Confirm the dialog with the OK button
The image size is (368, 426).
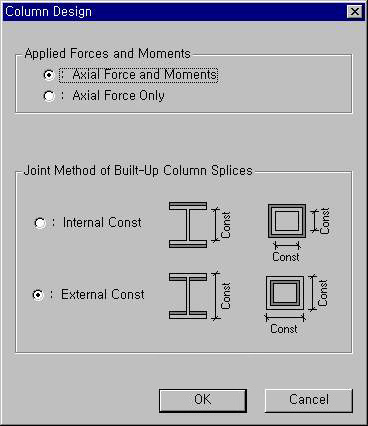pyautogui.click(x=203, y=400)
